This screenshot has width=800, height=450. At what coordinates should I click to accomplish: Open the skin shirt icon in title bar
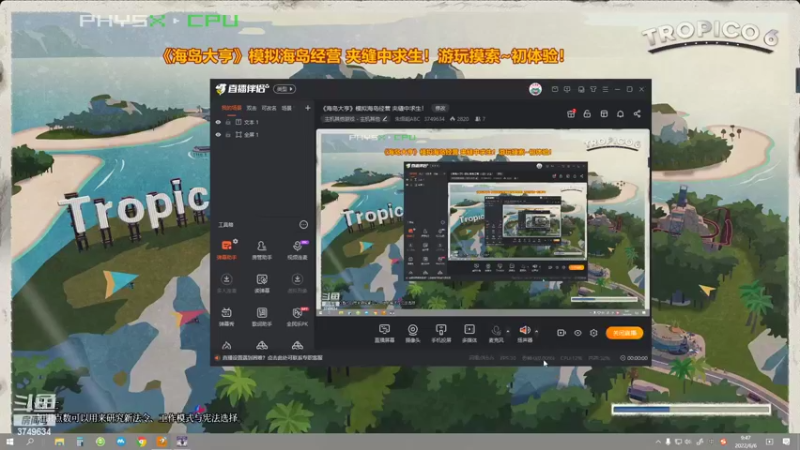593,89
